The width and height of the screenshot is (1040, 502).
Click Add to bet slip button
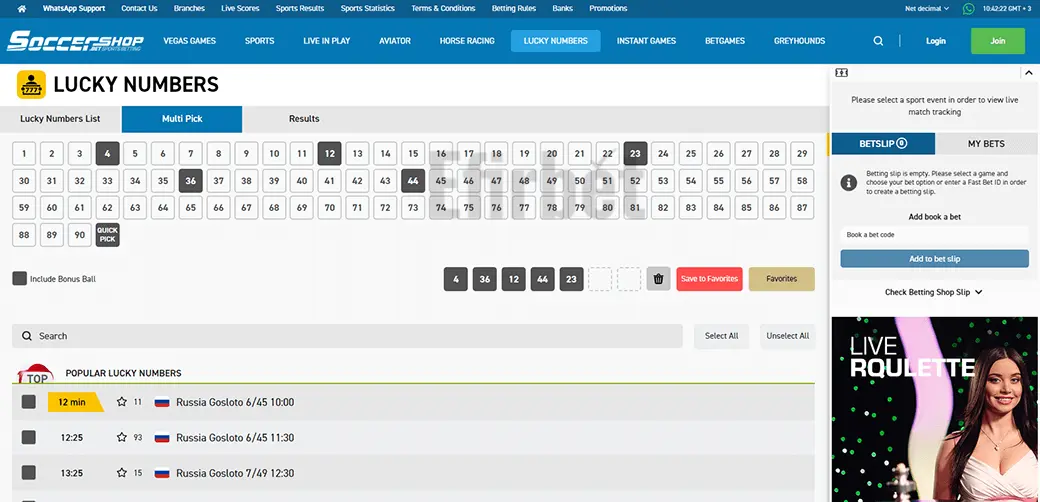point(935,259)
